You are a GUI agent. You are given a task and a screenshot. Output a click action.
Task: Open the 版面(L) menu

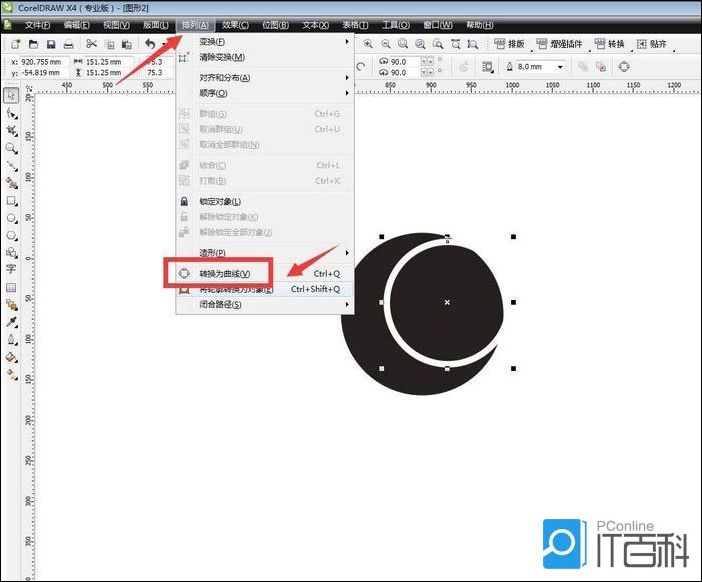coord(156,25)
